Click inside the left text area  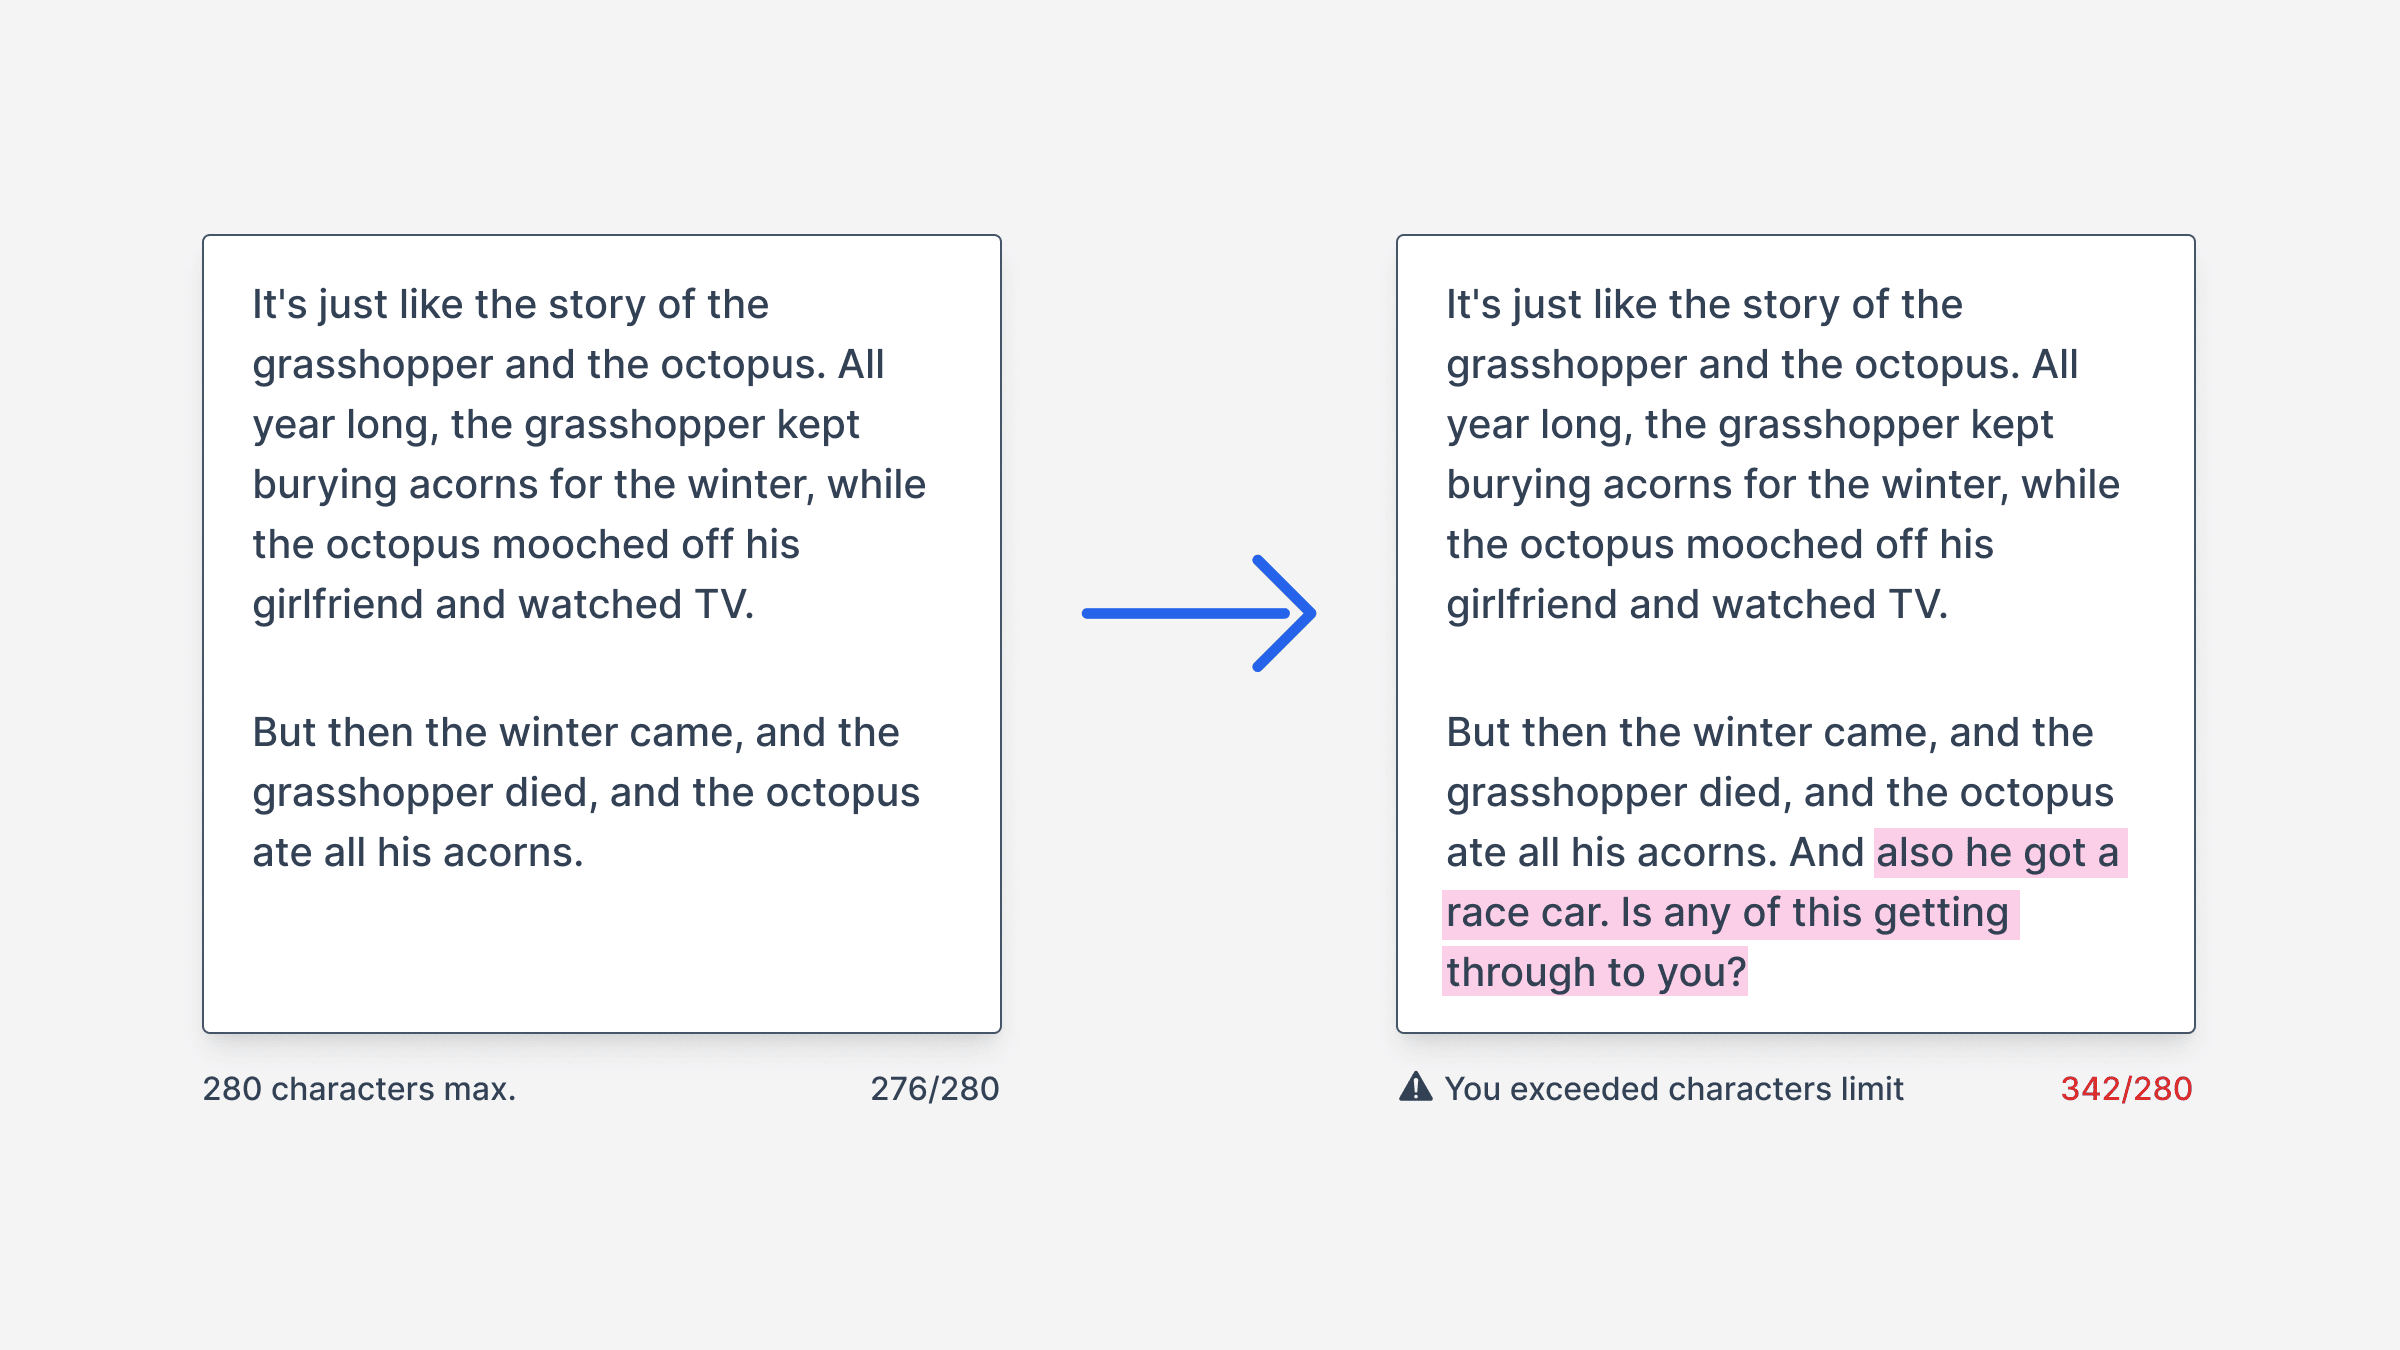pyautogui.click(x=602, y=634)
